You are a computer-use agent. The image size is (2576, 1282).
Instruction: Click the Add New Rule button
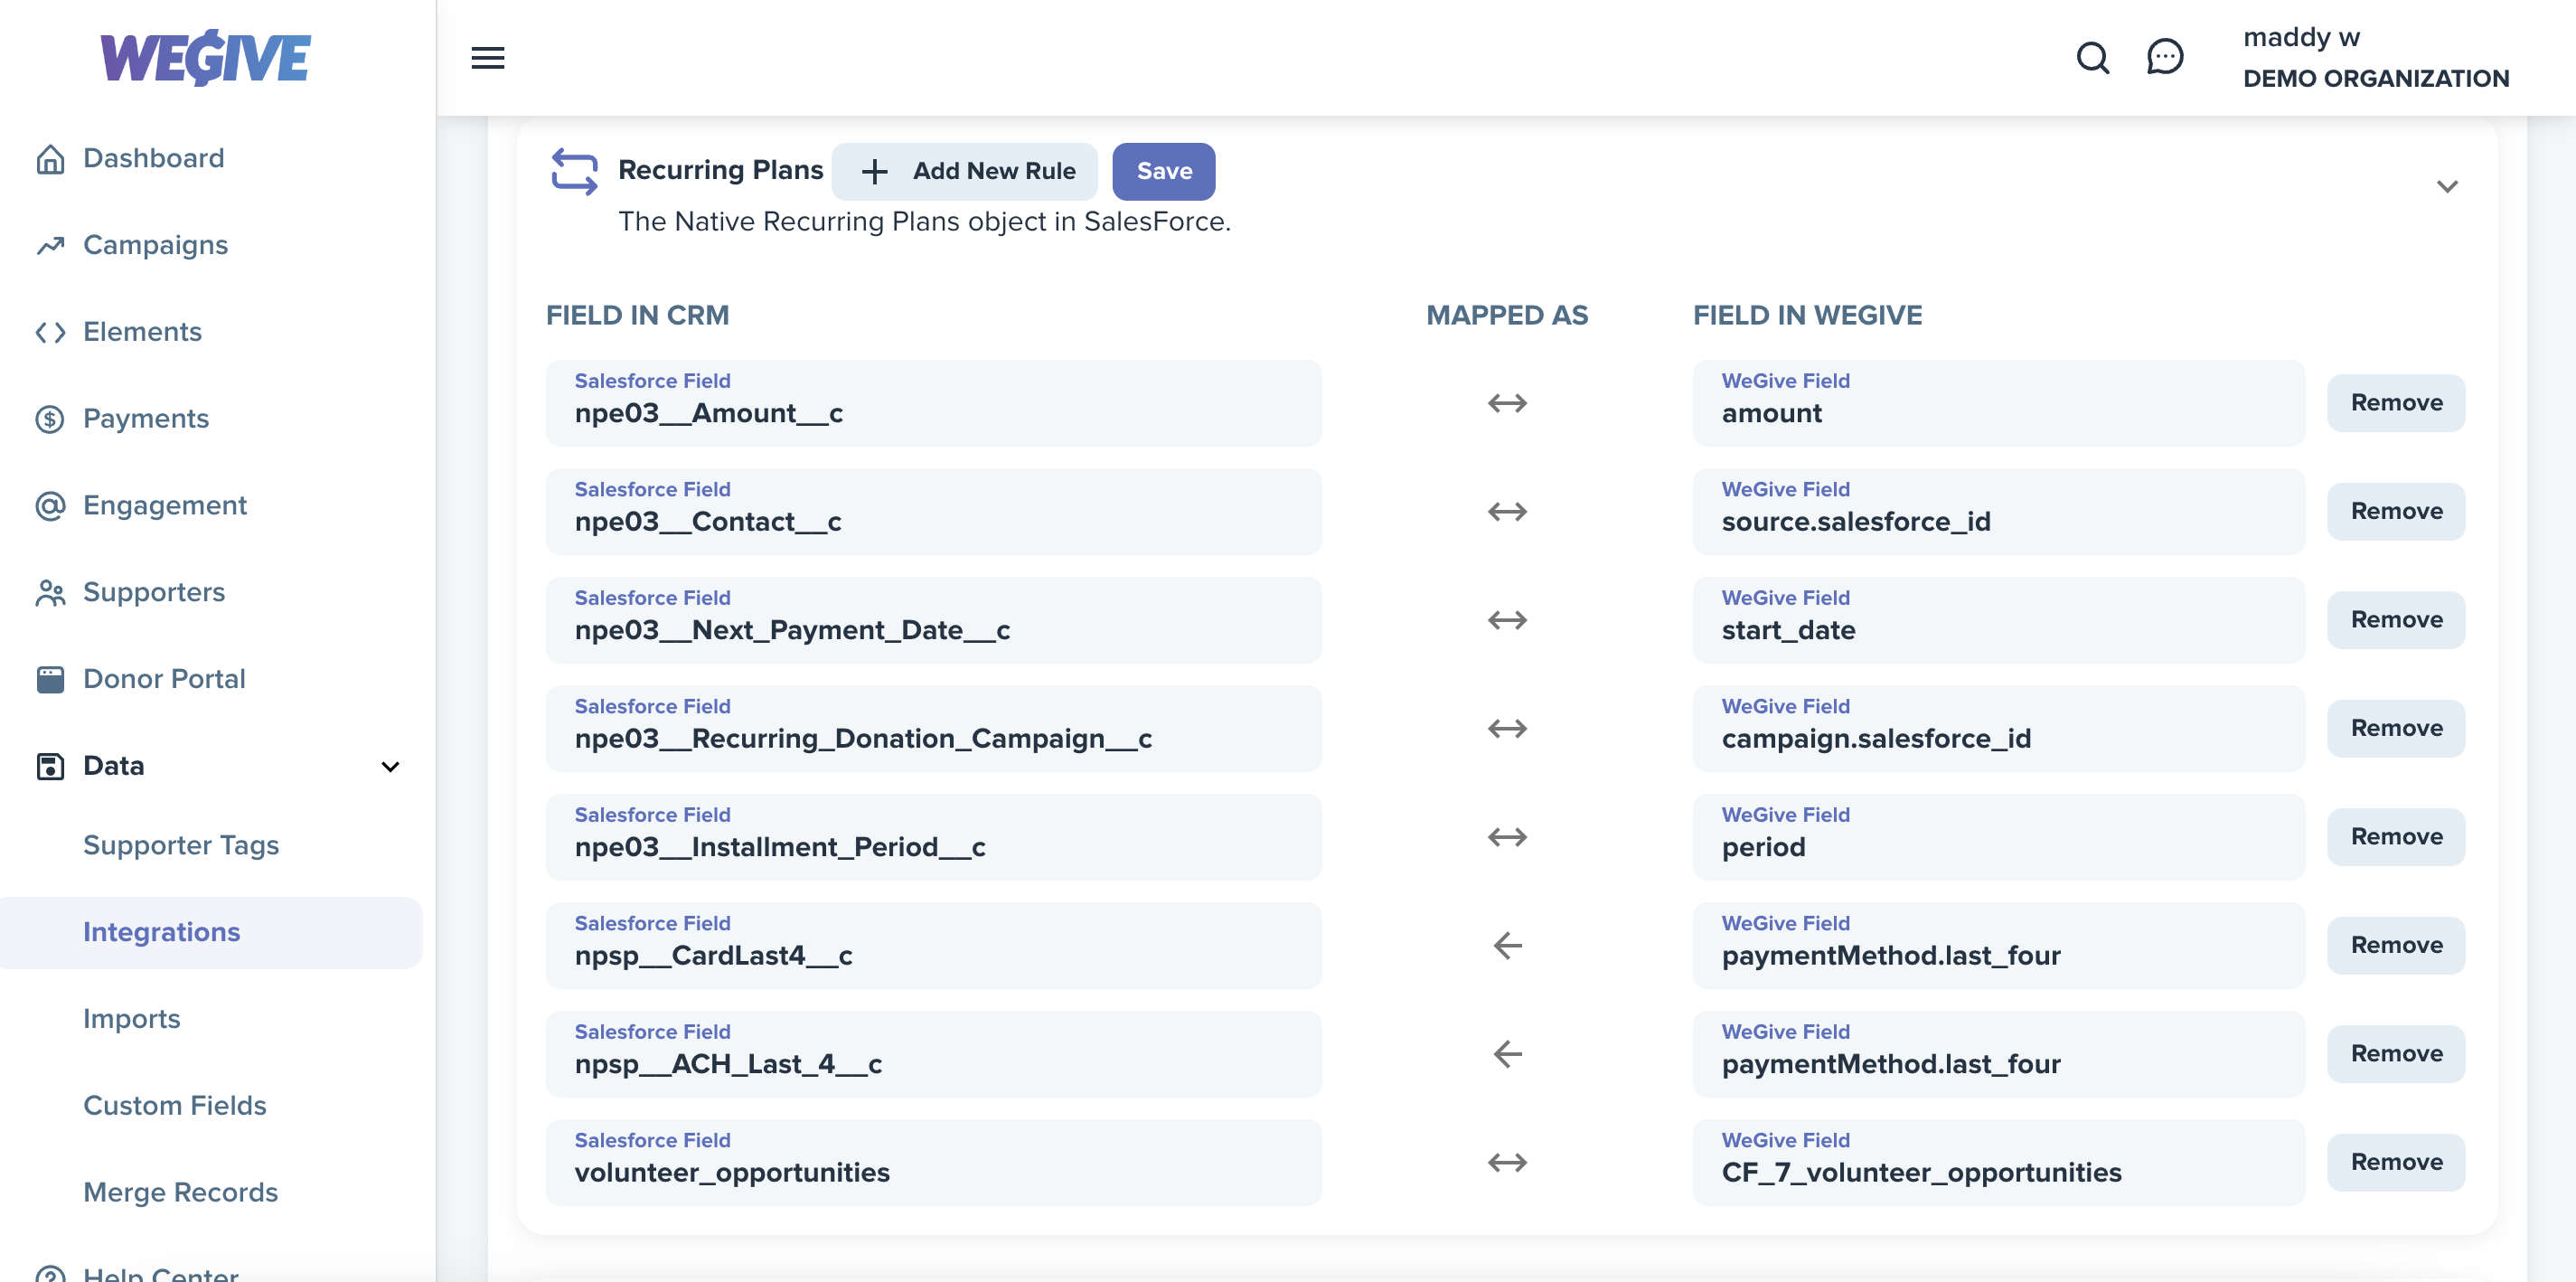964,172
